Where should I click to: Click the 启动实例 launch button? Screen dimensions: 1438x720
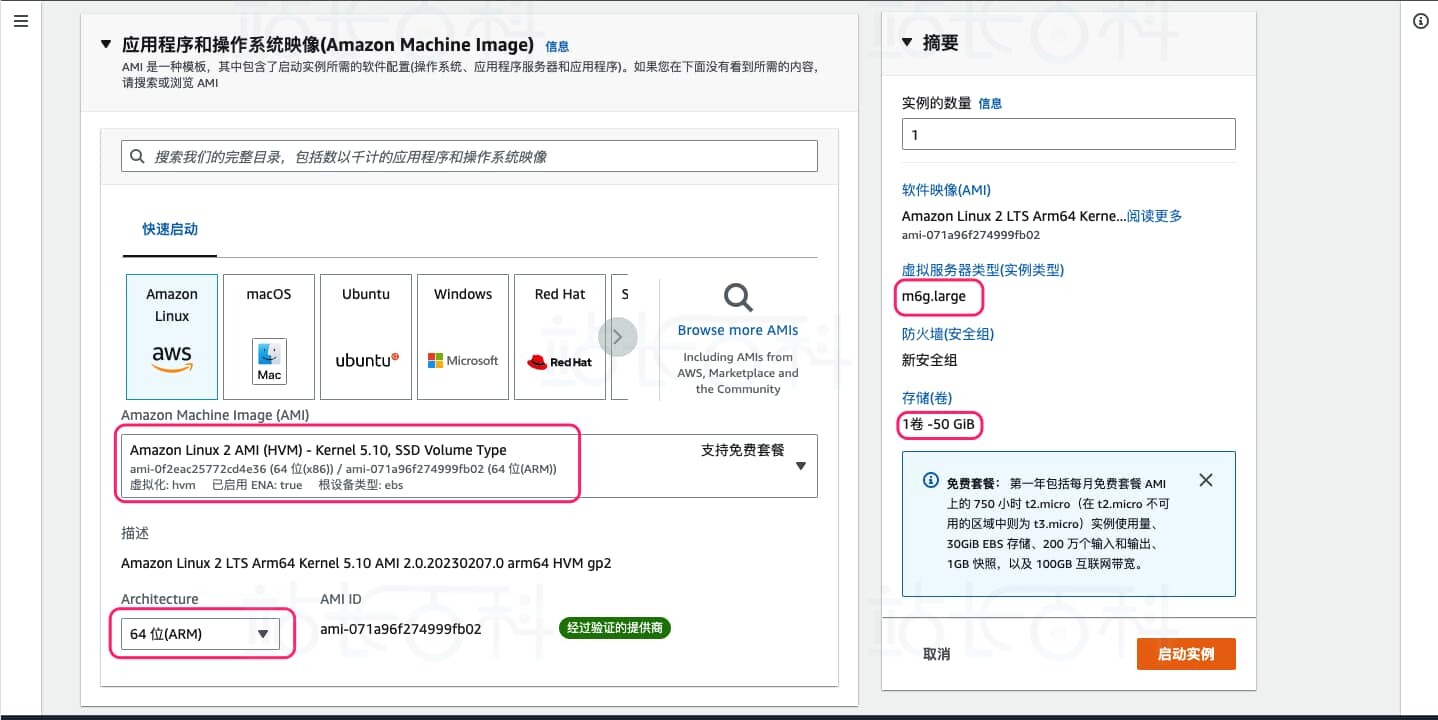point(1185,654)
